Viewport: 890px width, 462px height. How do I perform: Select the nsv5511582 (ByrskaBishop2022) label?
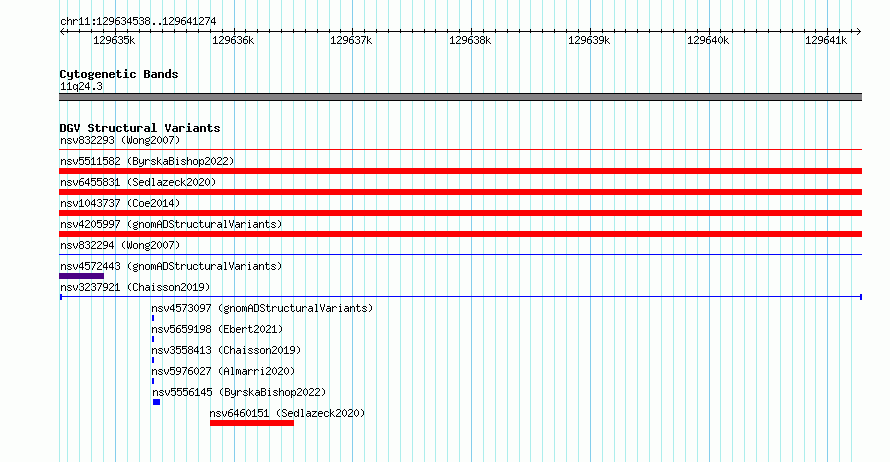click(x=147, y=161)
